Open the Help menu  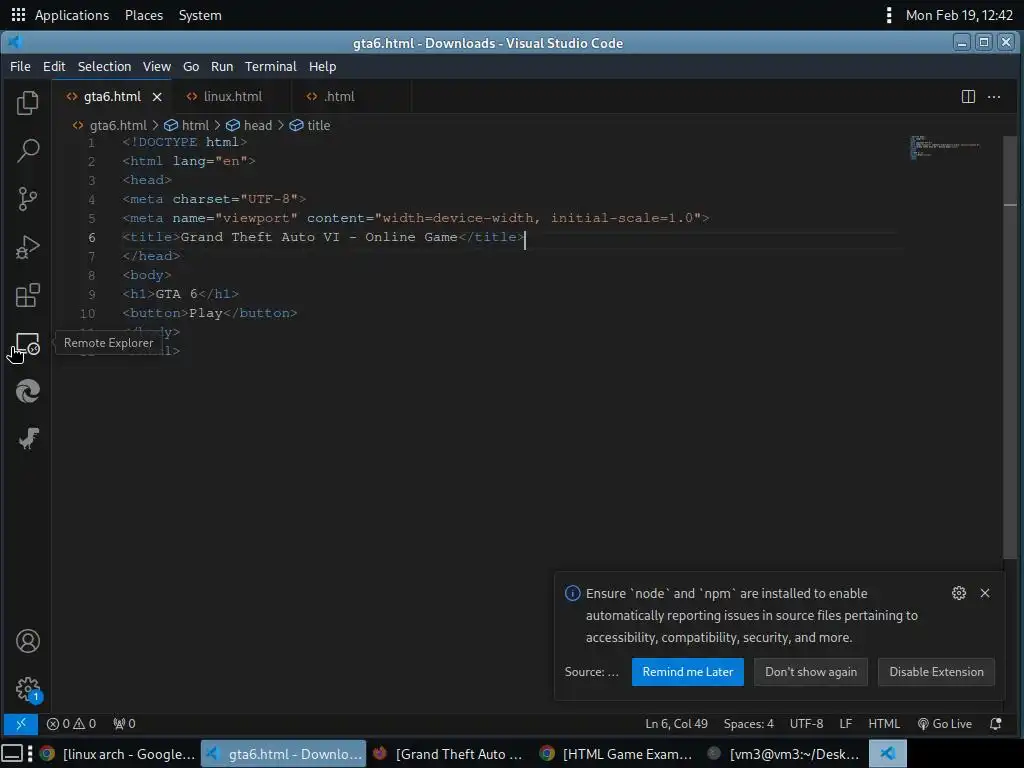323,67
